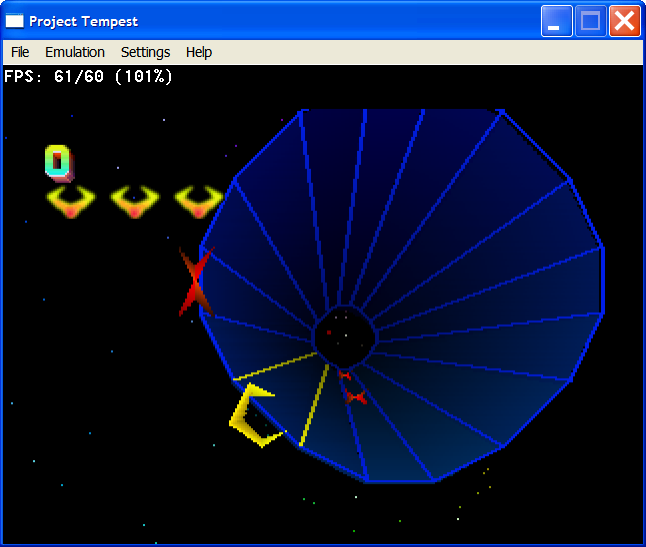
Task: Click the rainbow score digit 0
Action: tap(58, 160)
